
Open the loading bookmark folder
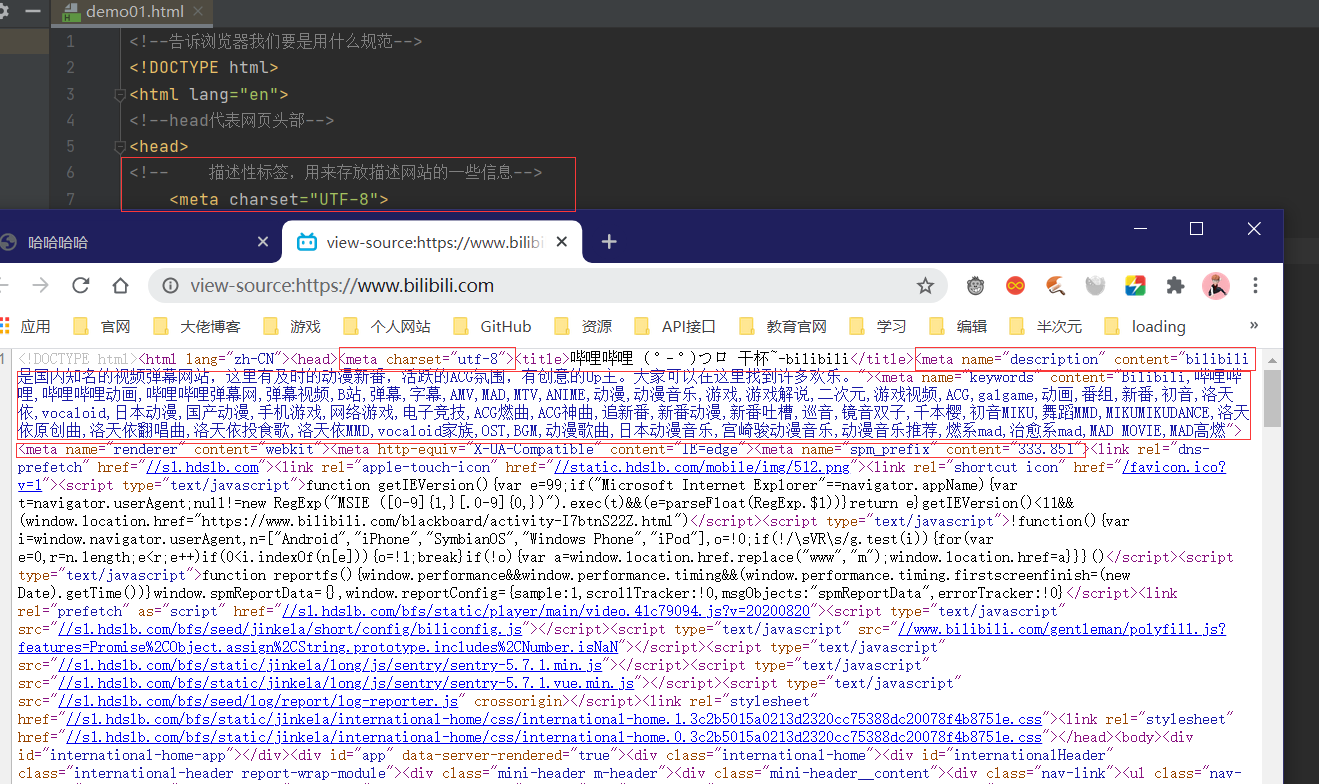pos(1144,326)
